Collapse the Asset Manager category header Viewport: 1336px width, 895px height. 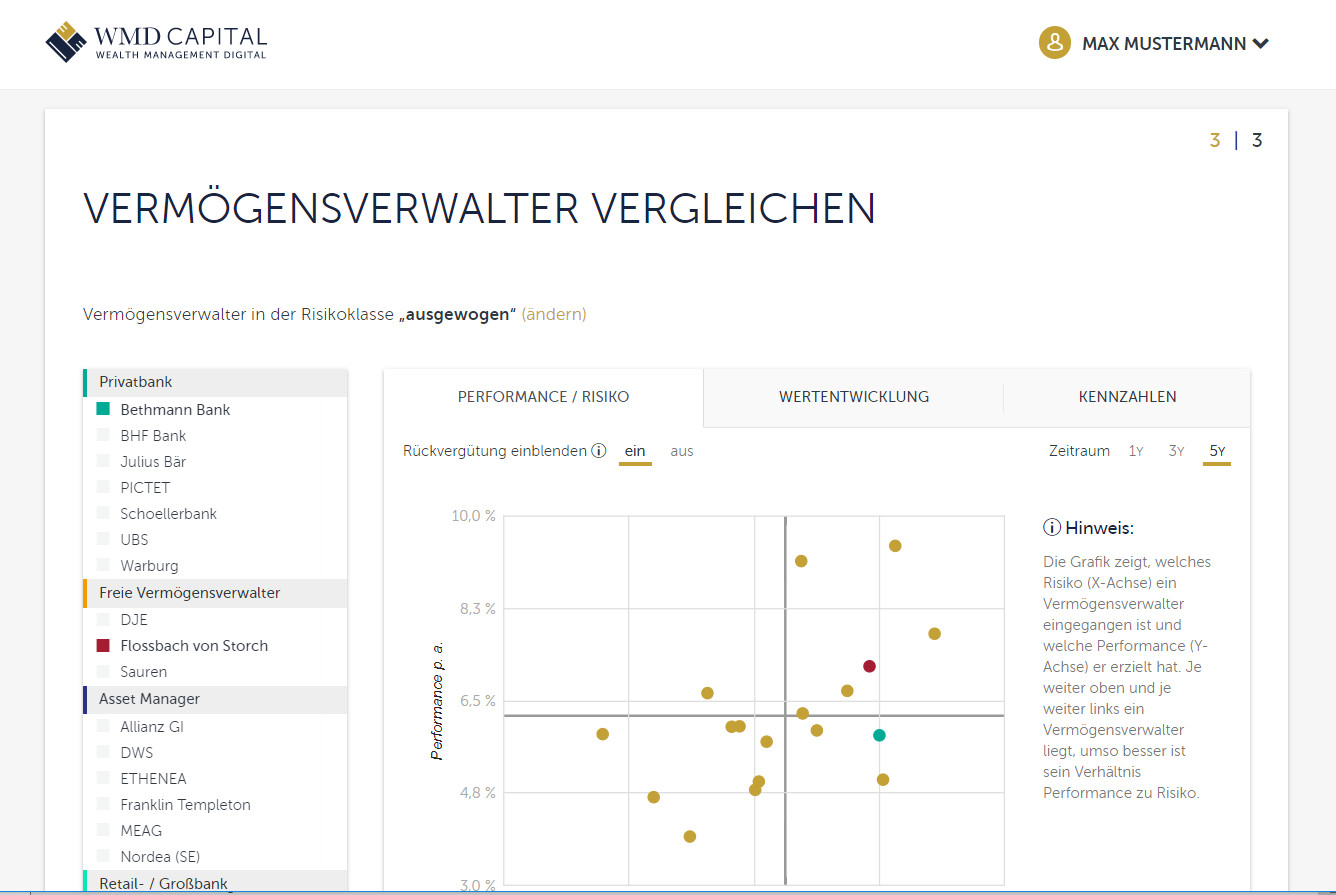click(215, 699)
